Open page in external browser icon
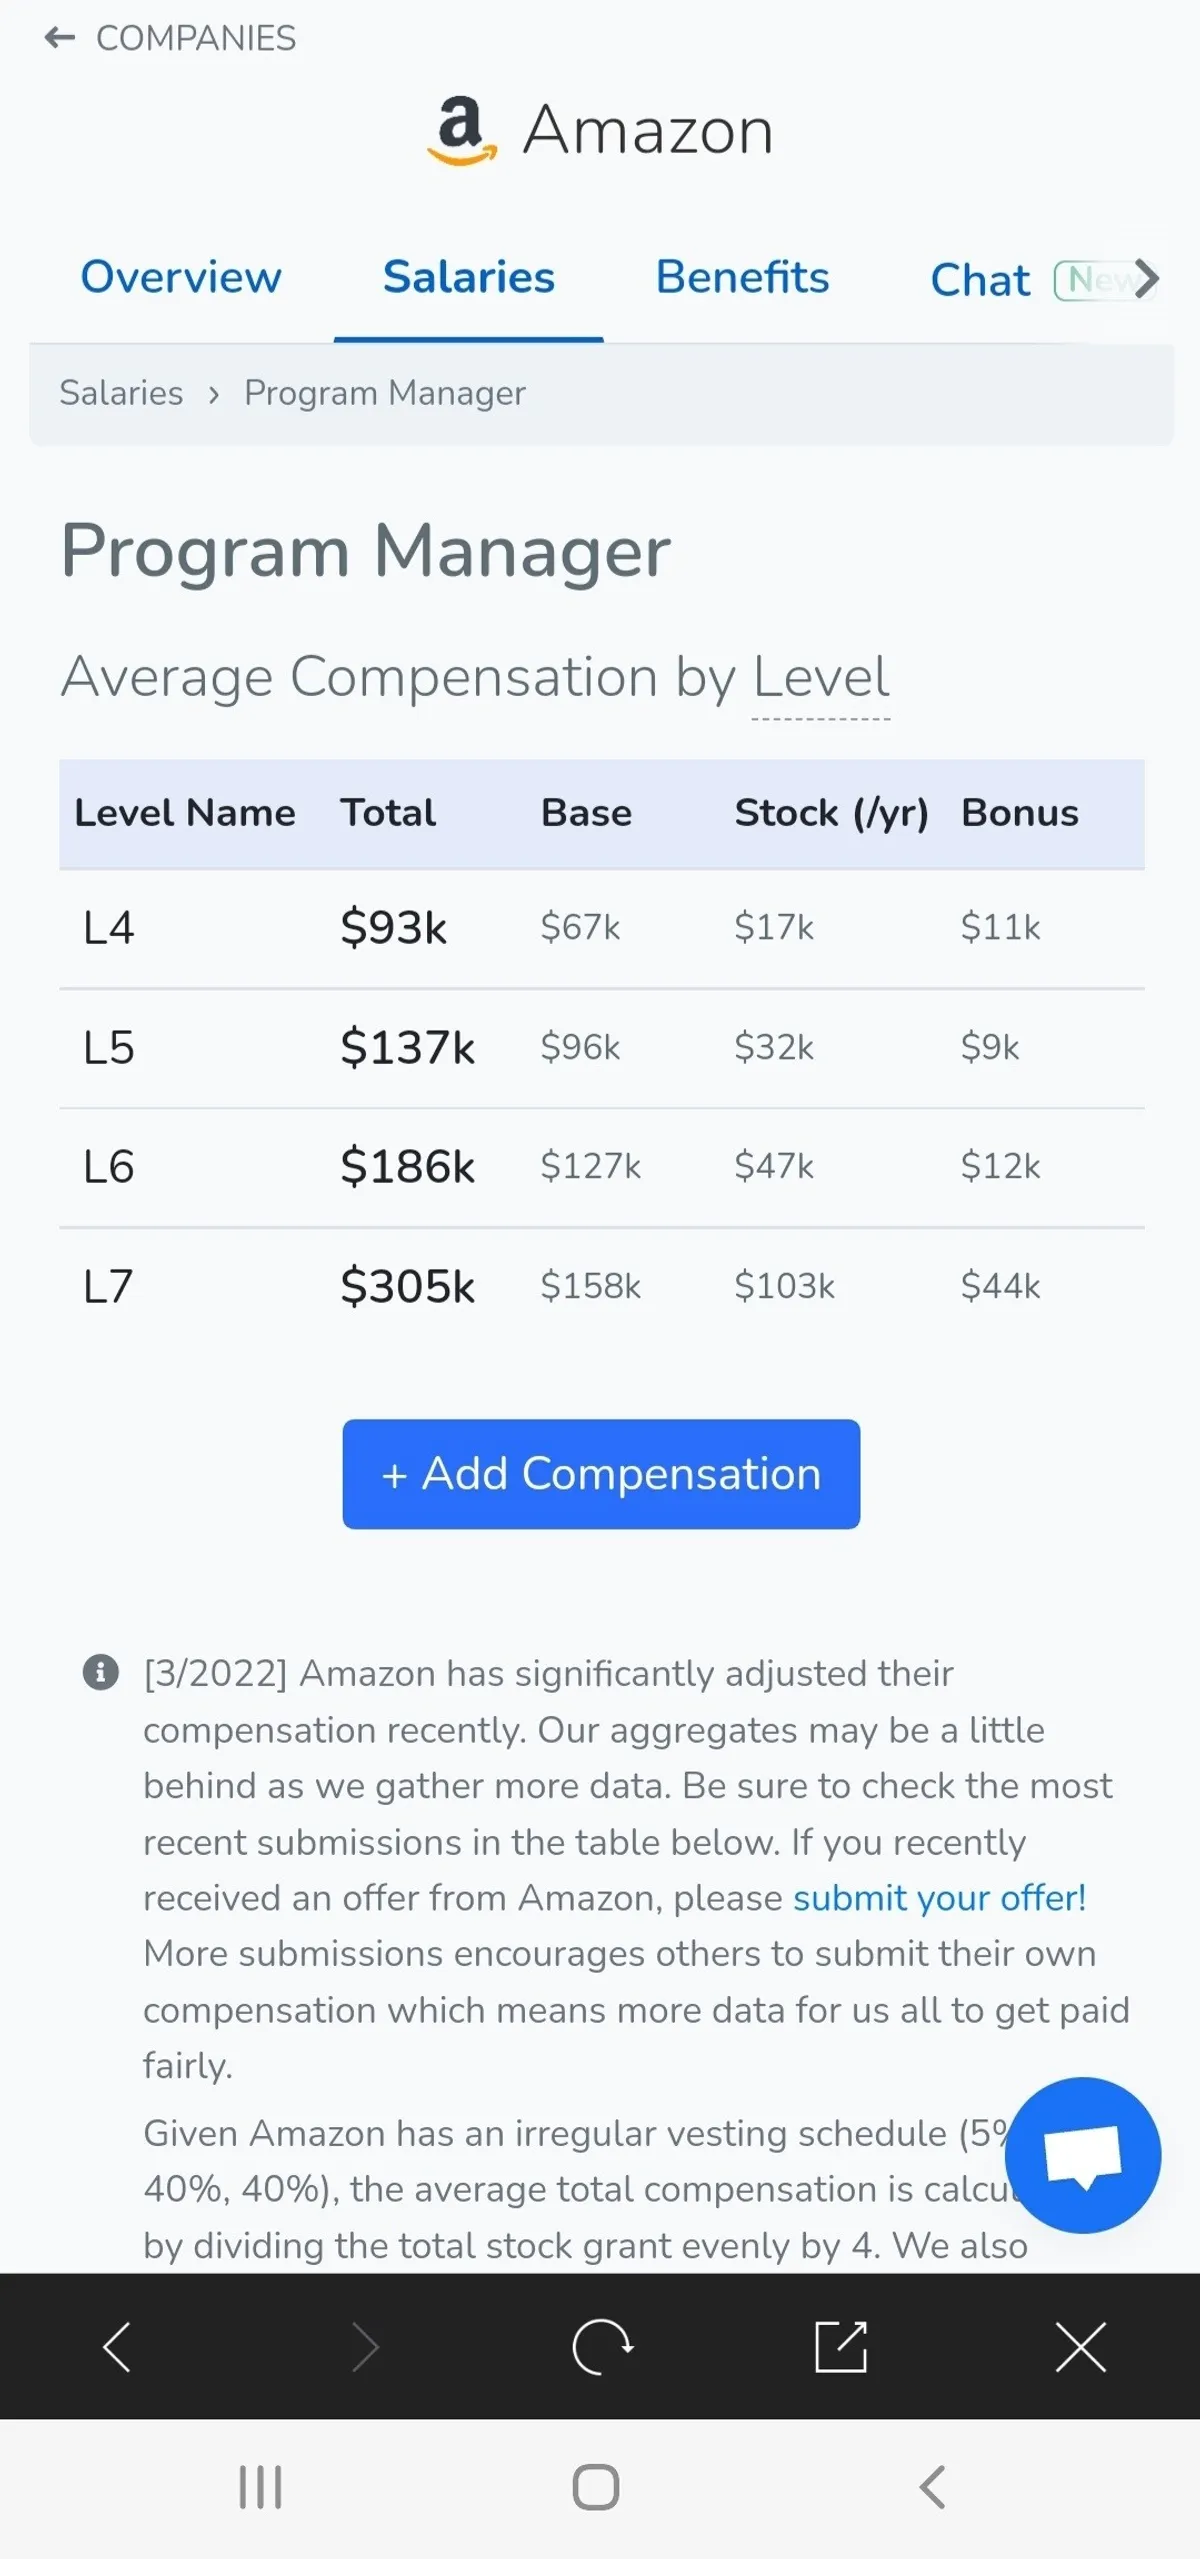This screenshot has height=2559, width=1200. pyautogui.click(x=841, y=2346)
